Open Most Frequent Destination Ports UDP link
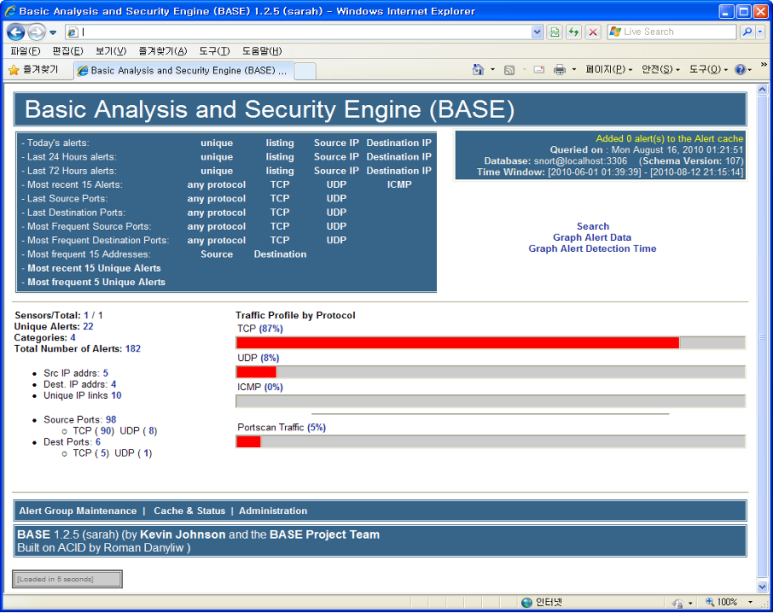 (x=336, y=240)
